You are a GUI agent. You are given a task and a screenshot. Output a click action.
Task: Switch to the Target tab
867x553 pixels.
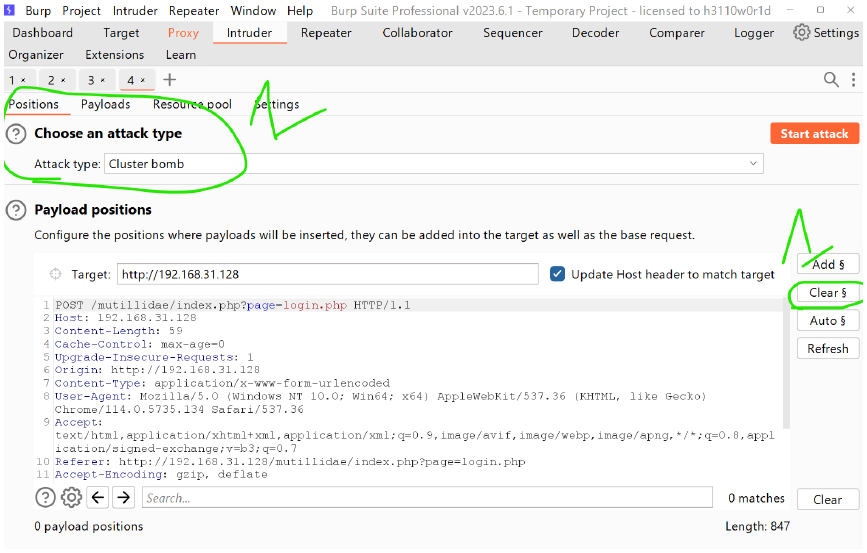pyautogui.click(x=121, y=33)
